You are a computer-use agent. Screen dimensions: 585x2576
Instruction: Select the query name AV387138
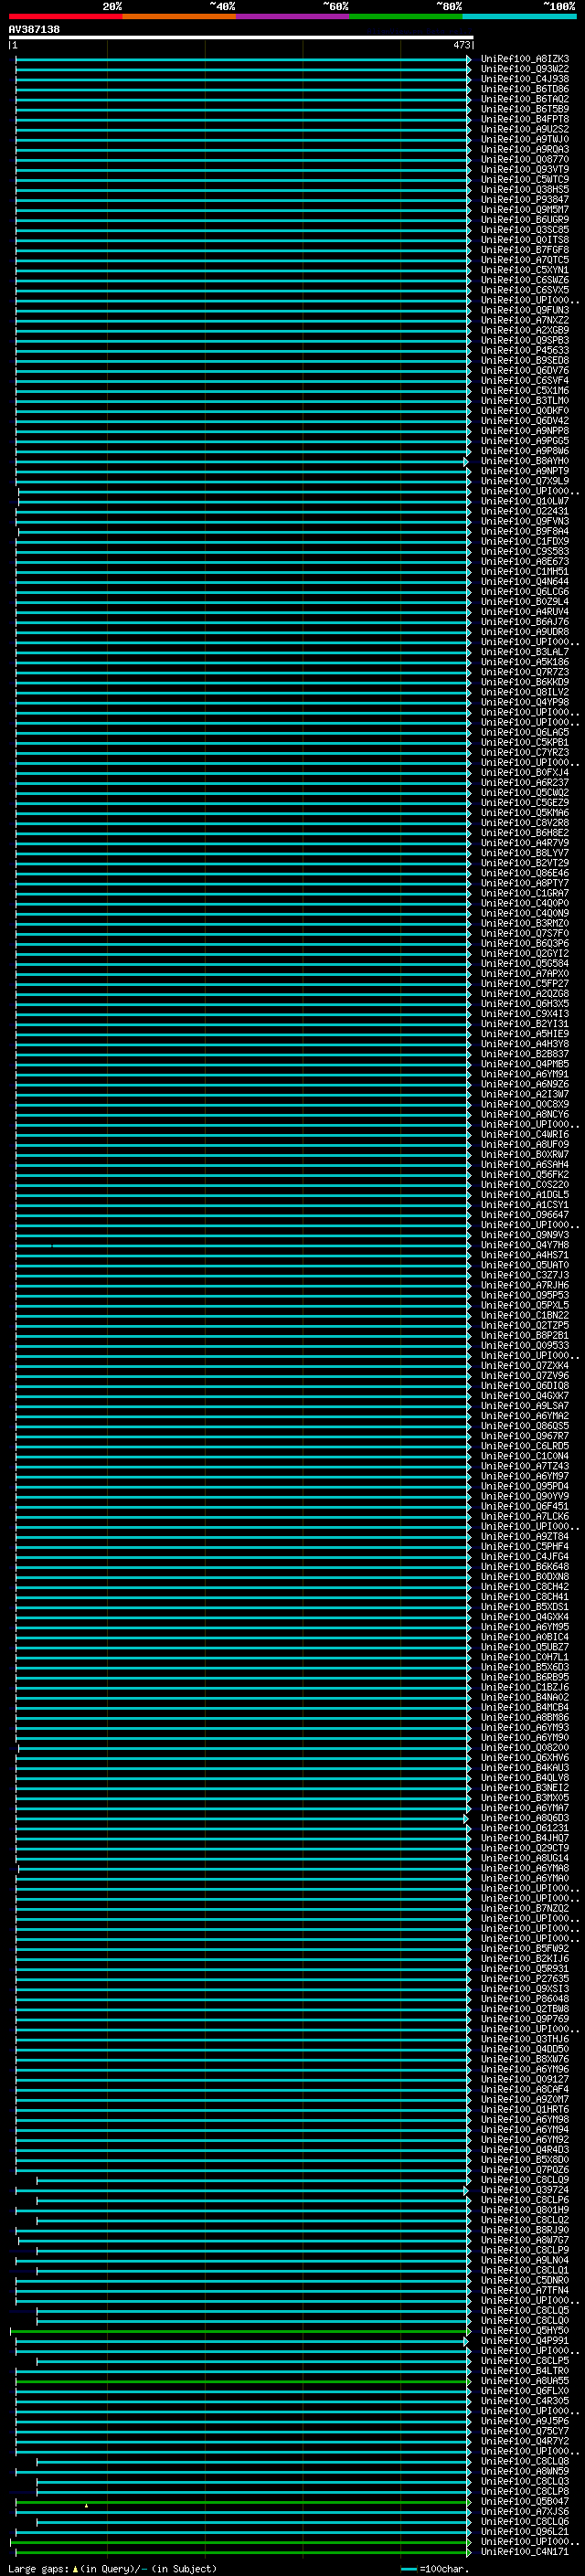(34, 29)
